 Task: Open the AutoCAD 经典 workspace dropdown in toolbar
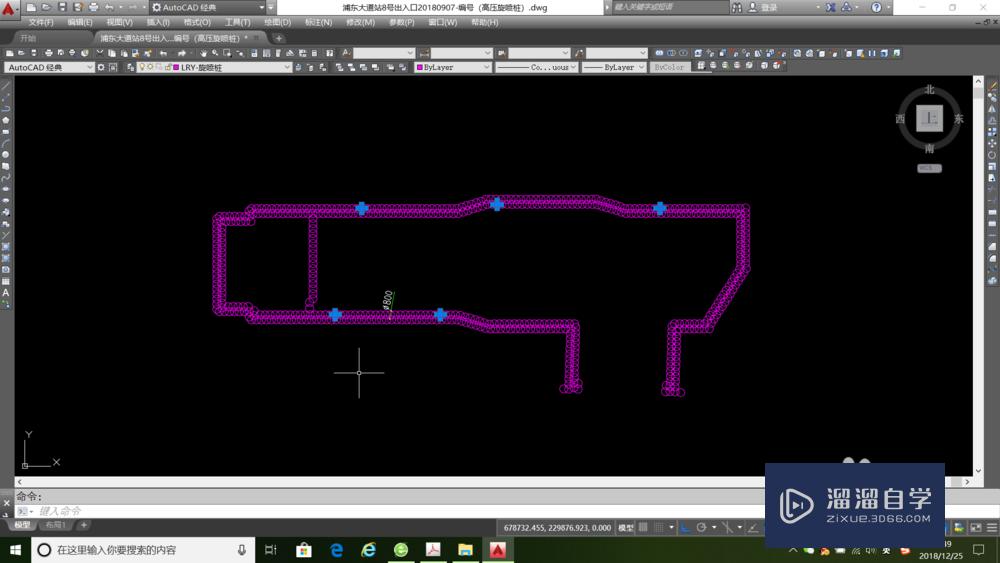coord(50,67)
